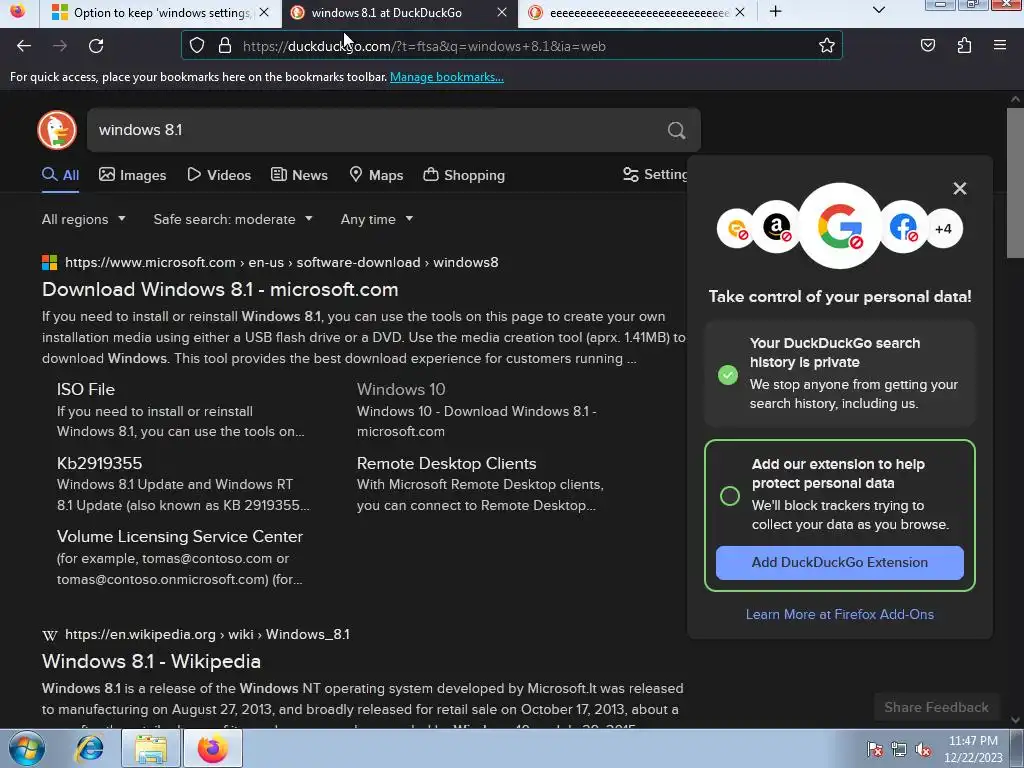Screen dimensions: 1024x768
Task: Click the taskbar clock showing 11:47 PM
Action: click(x=973, y=749)
